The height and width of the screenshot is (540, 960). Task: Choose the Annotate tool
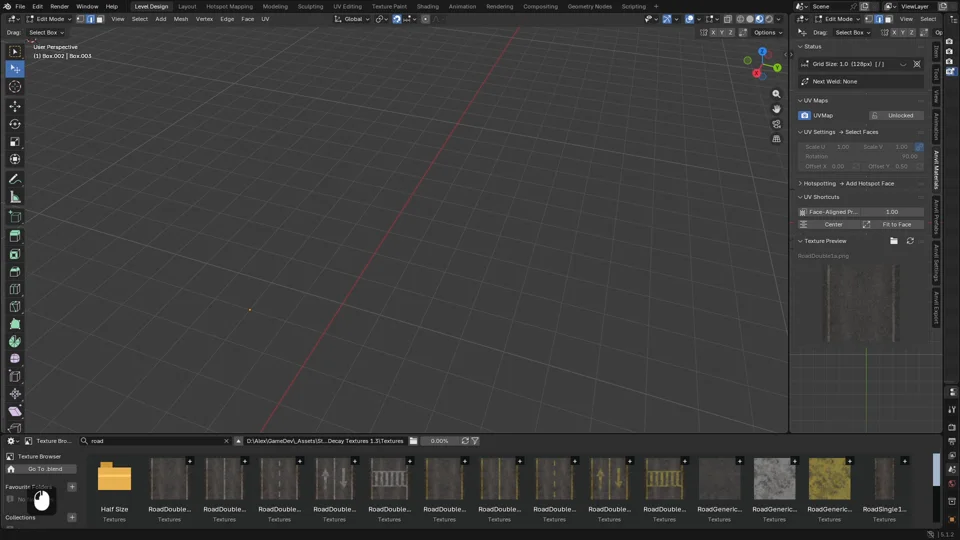tap(15, 179)
